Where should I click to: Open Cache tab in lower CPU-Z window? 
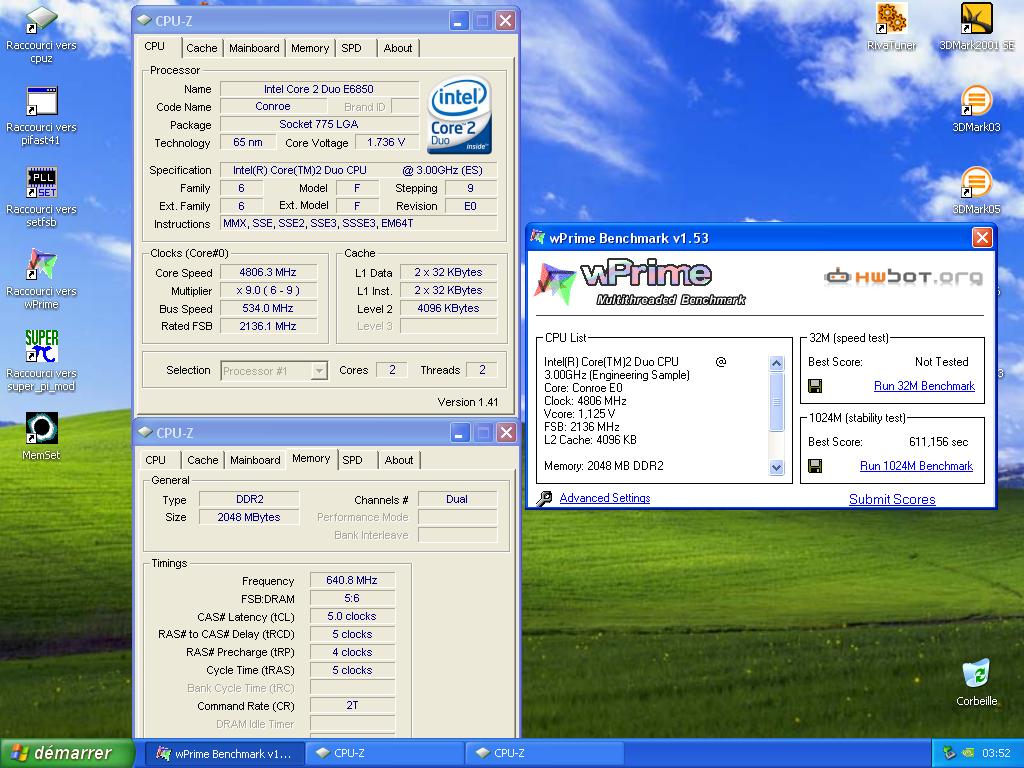point(202,460)
